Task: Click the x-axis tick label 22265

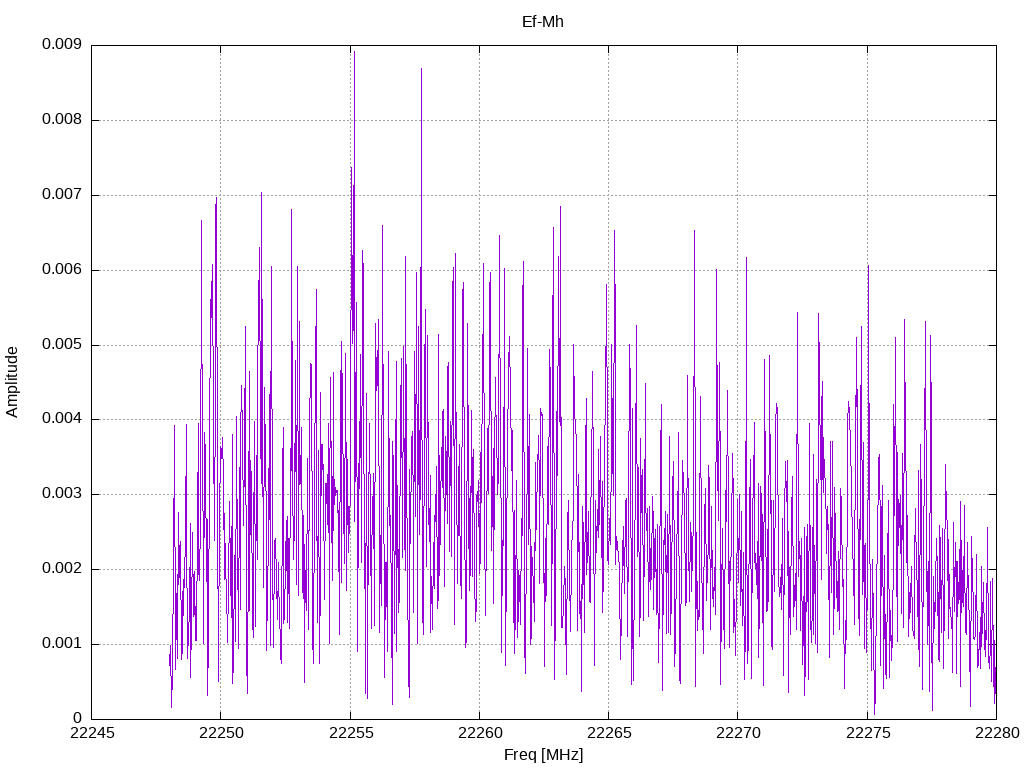Action: (609, 733)
